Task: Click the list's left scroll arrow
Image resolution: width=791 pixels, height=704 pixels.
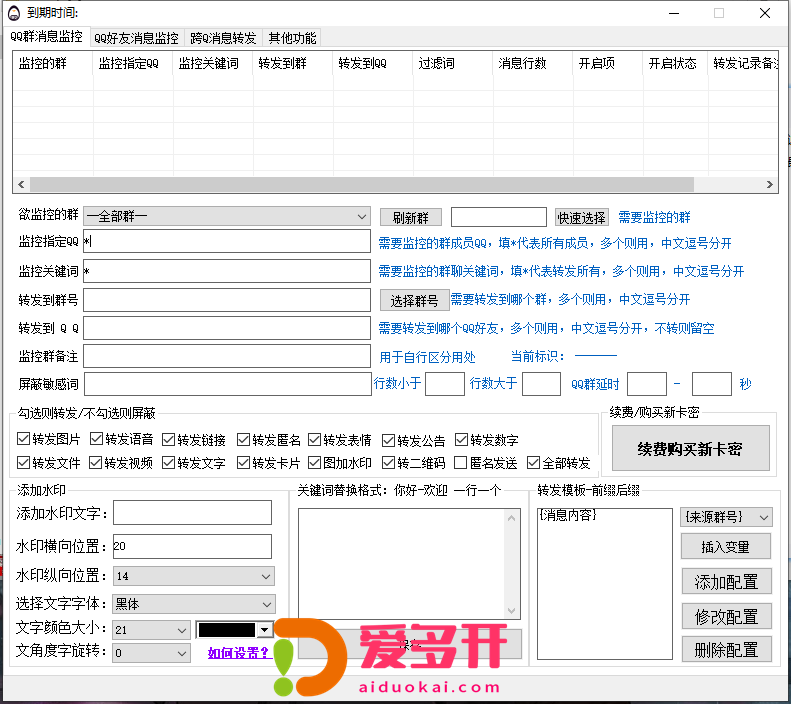Action: (21, 185)
